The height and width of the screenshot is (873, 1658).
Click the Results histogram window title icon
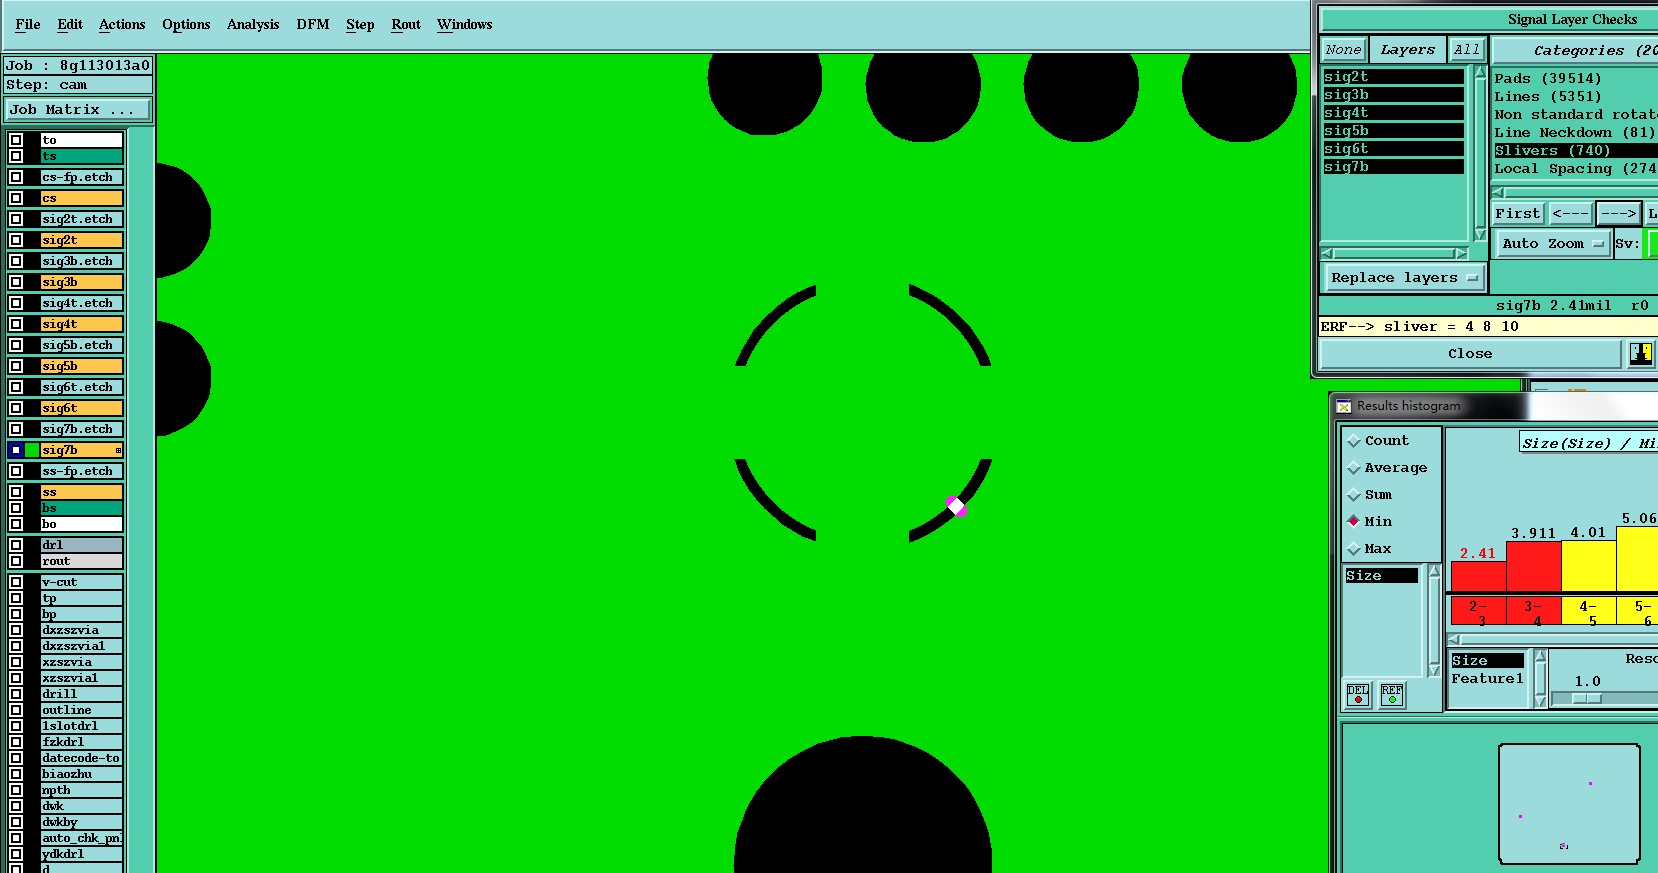1344,406
